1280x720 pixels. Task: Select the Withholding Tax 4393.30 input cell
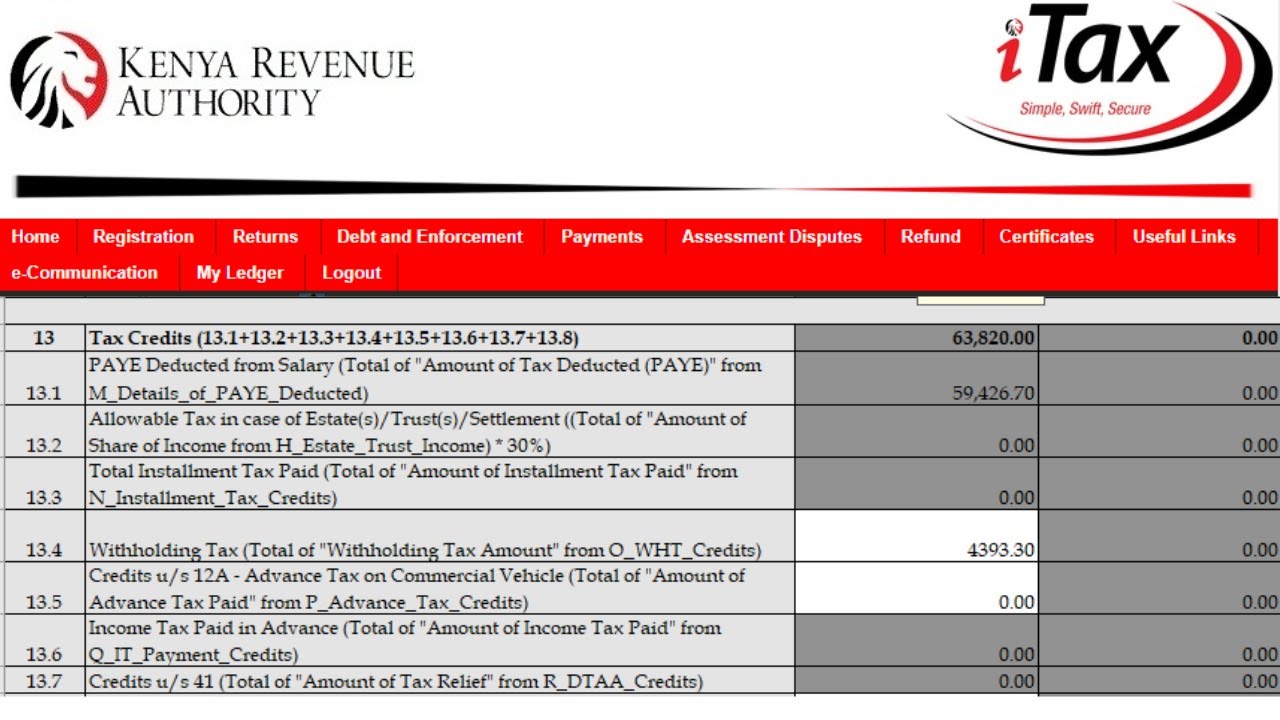[x=917, y=536]
